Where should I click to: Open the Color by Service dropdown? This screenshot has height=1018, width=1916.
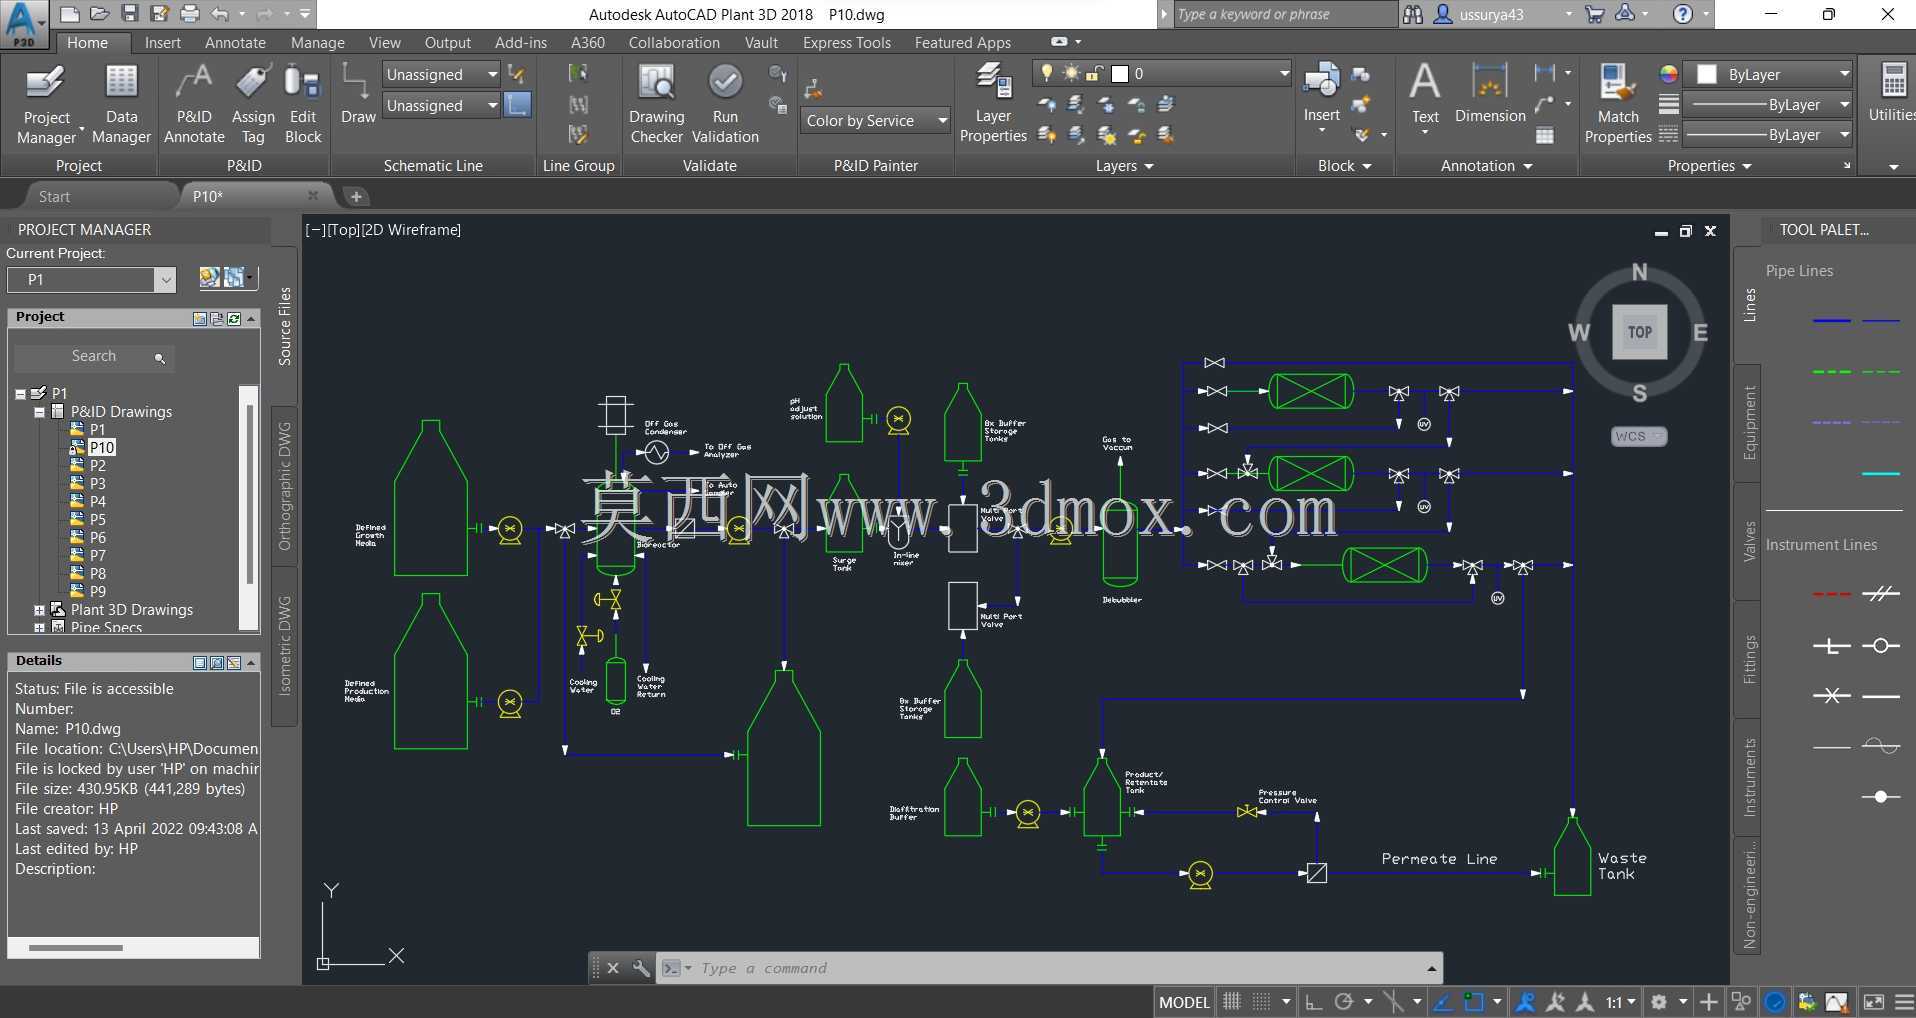click(876, 120)
